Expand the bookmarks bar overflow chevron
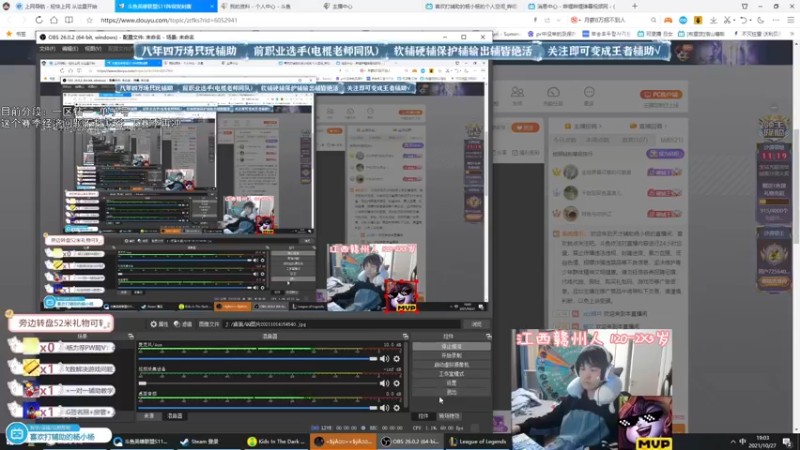800x450 pixels. click(792, 34)
